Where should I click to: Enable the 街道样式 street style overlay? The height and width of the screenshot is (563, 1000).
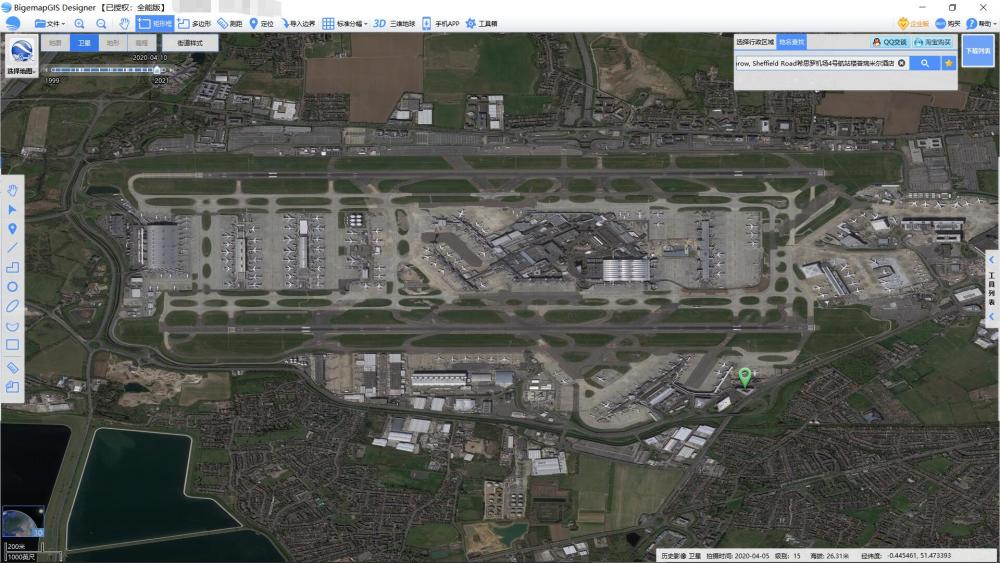[189, 44]
